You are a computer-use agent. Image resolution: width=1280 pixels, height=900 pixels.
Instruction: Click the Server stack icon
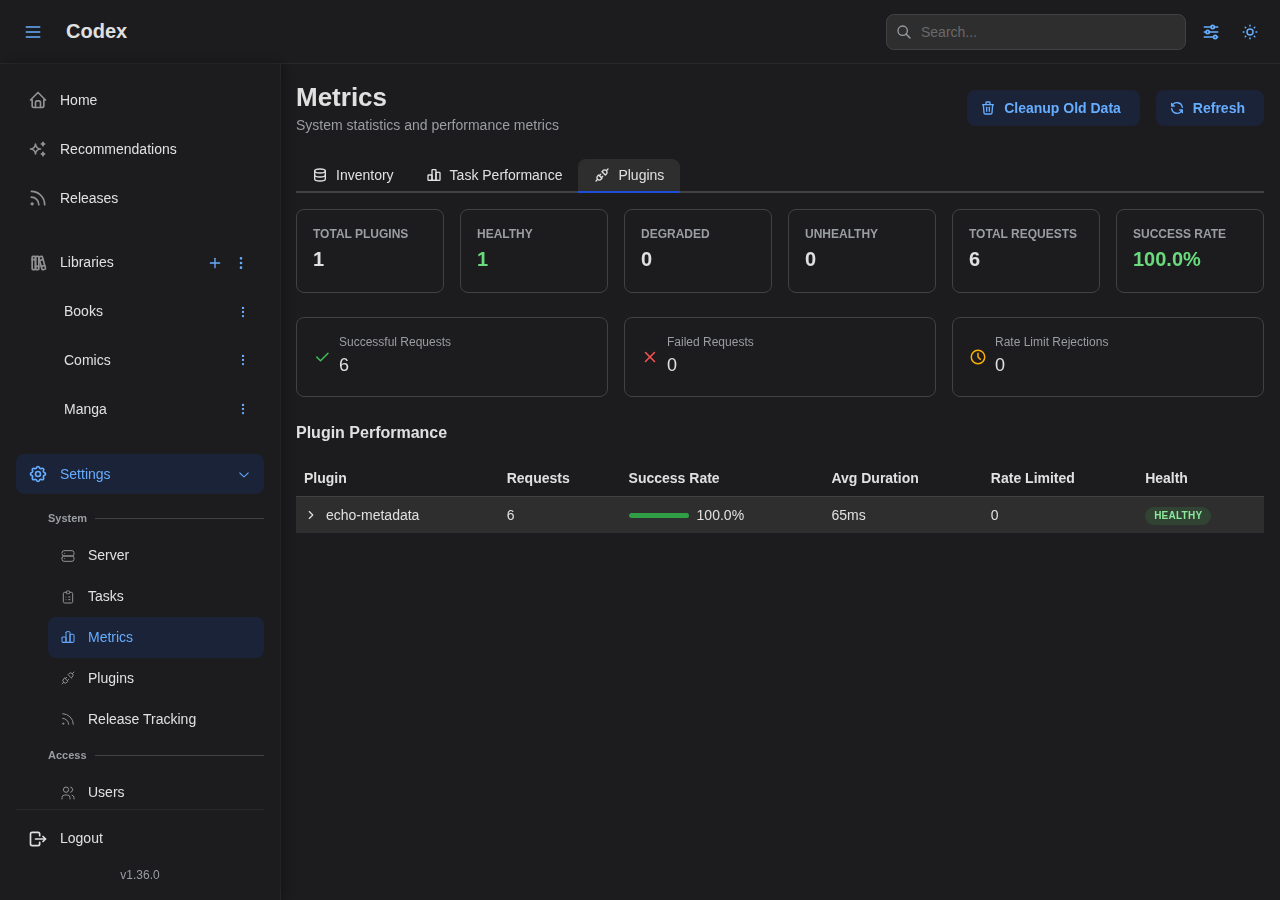tap(68, 556)
